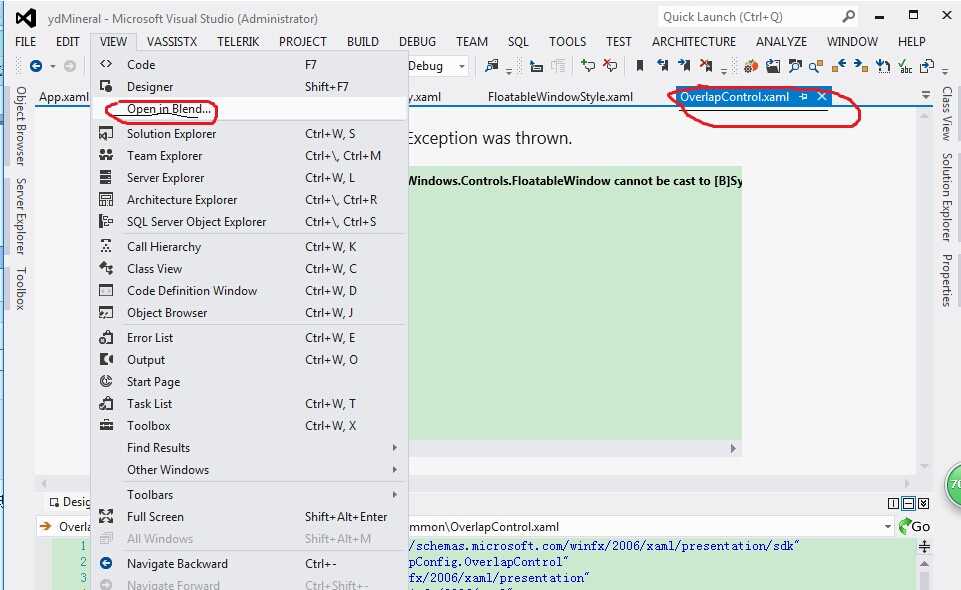Click the Architecture Explorer icon in menu
The image size is (961, 590).
106,200
